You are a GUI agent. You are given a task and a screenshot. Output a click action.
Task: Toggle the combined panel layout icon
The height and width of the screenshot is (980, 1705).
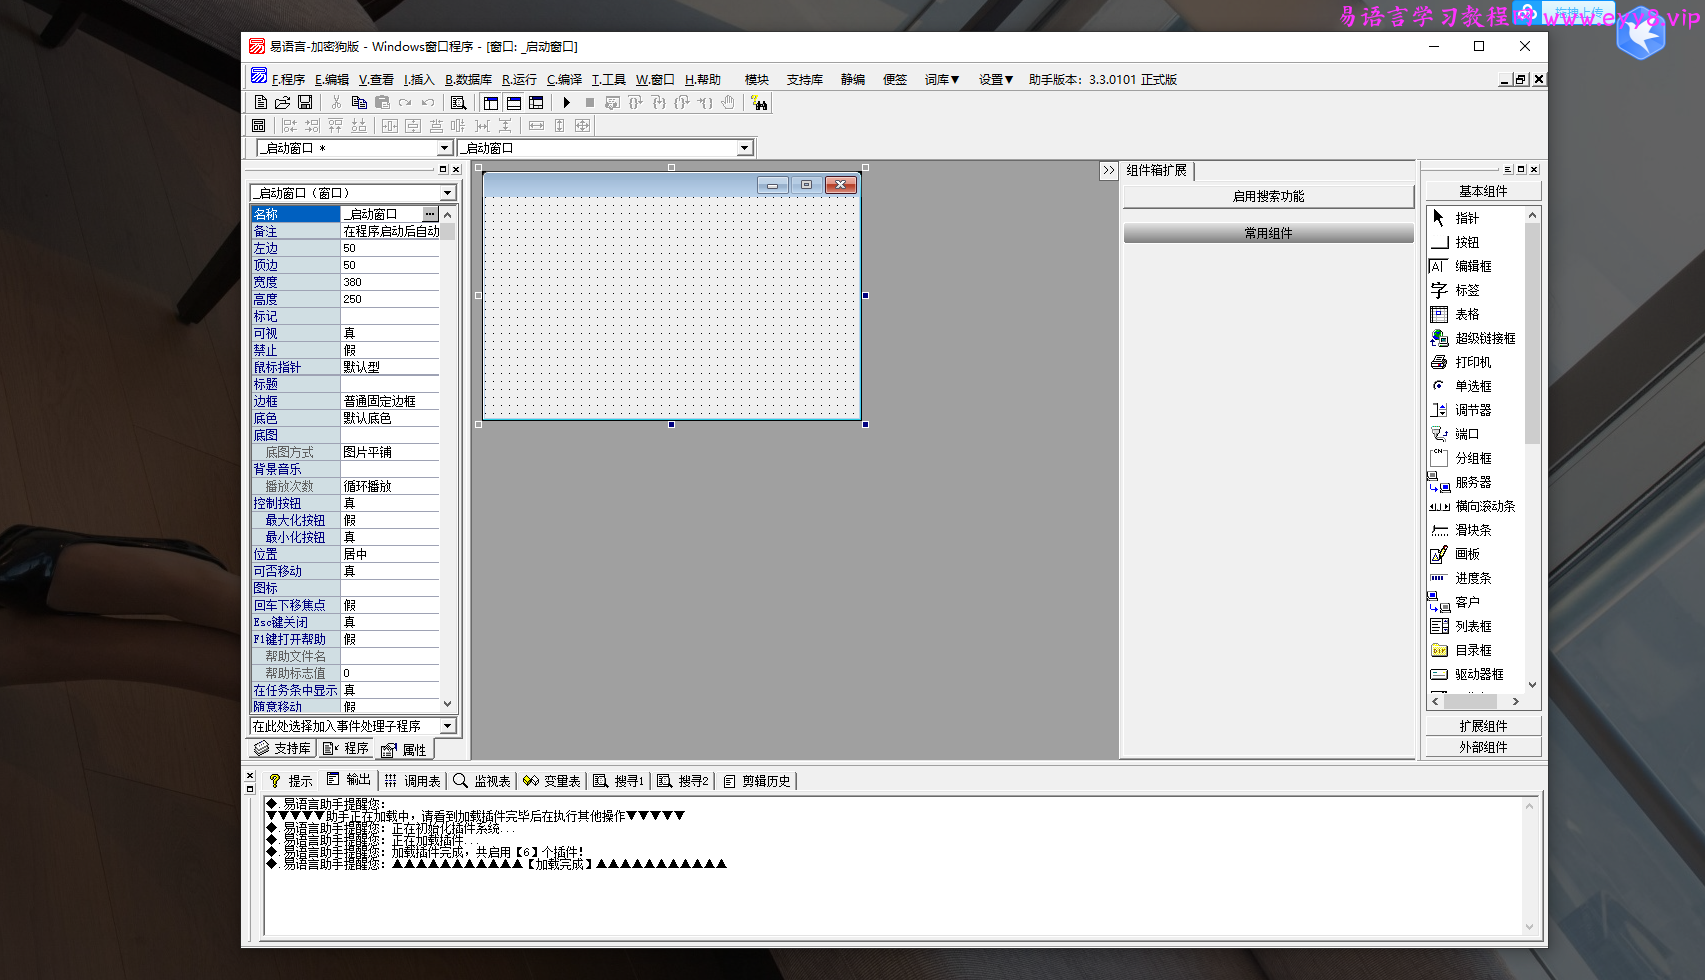(x=536, y=103)
